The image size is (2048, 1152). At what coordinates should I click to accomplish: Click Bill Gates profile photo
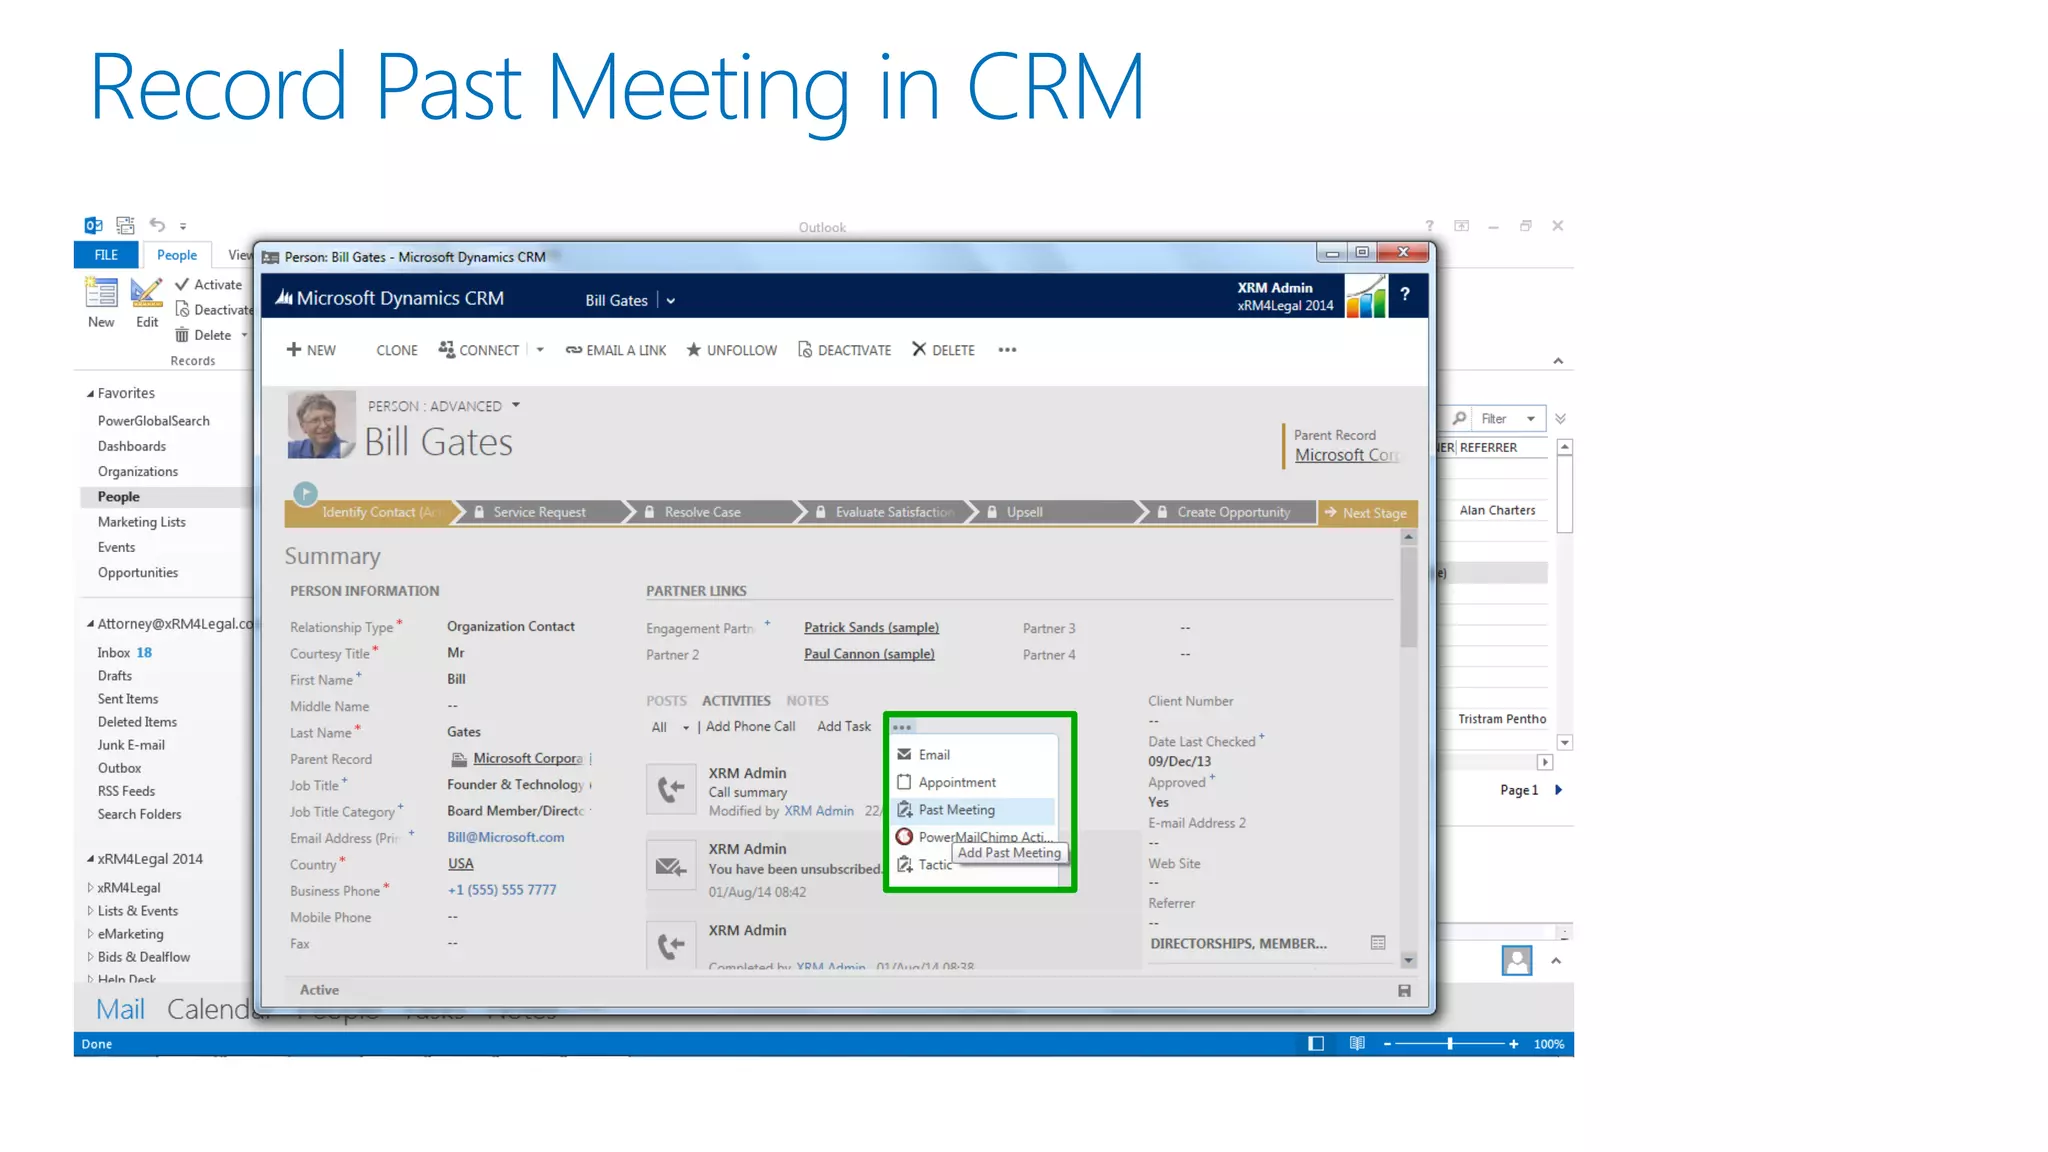coord(321,424)
